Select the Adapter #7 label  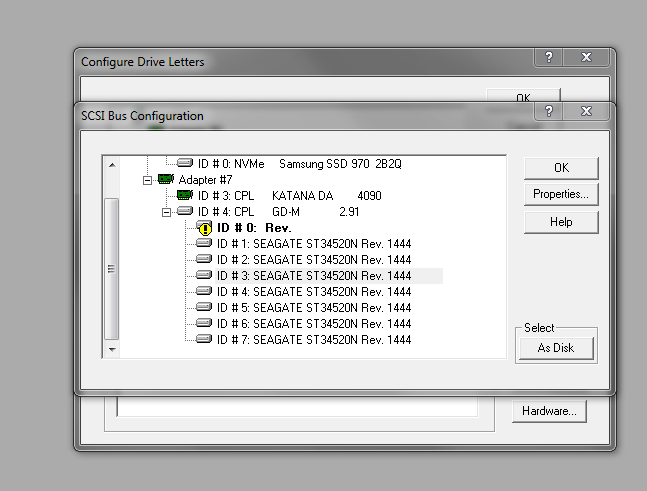205,180
